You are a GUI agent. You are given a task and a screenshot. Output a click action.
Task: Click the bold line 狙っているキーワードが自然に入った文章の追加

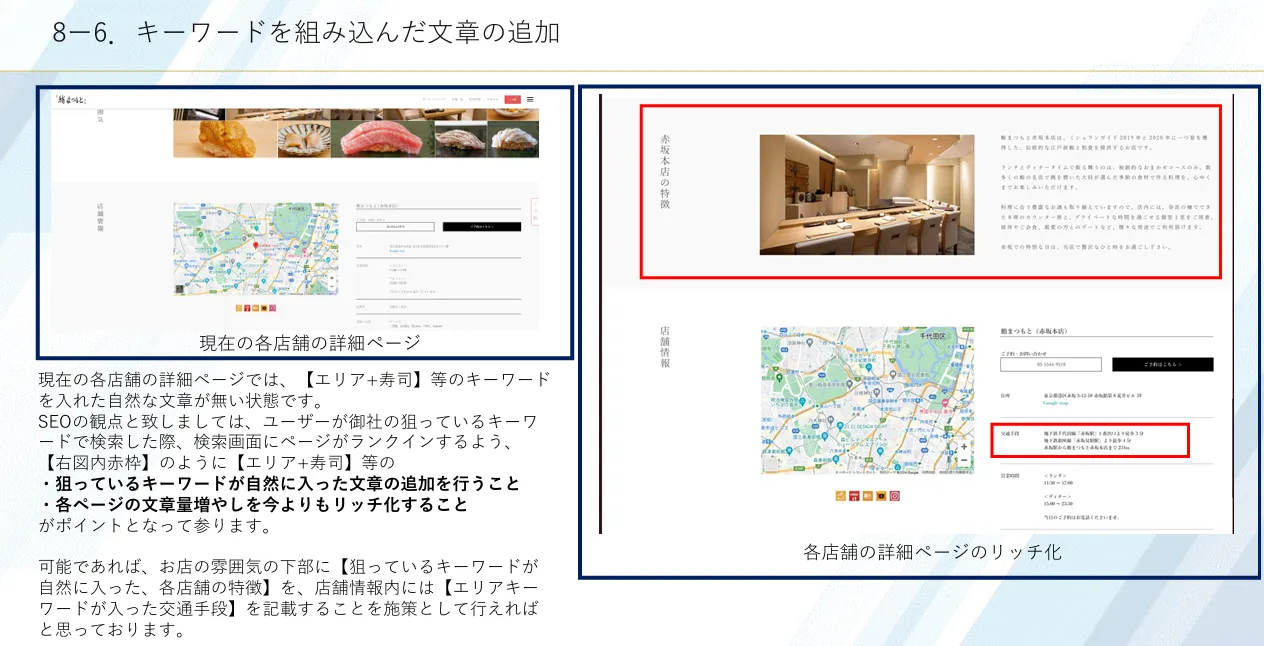[x=280, y=483]
